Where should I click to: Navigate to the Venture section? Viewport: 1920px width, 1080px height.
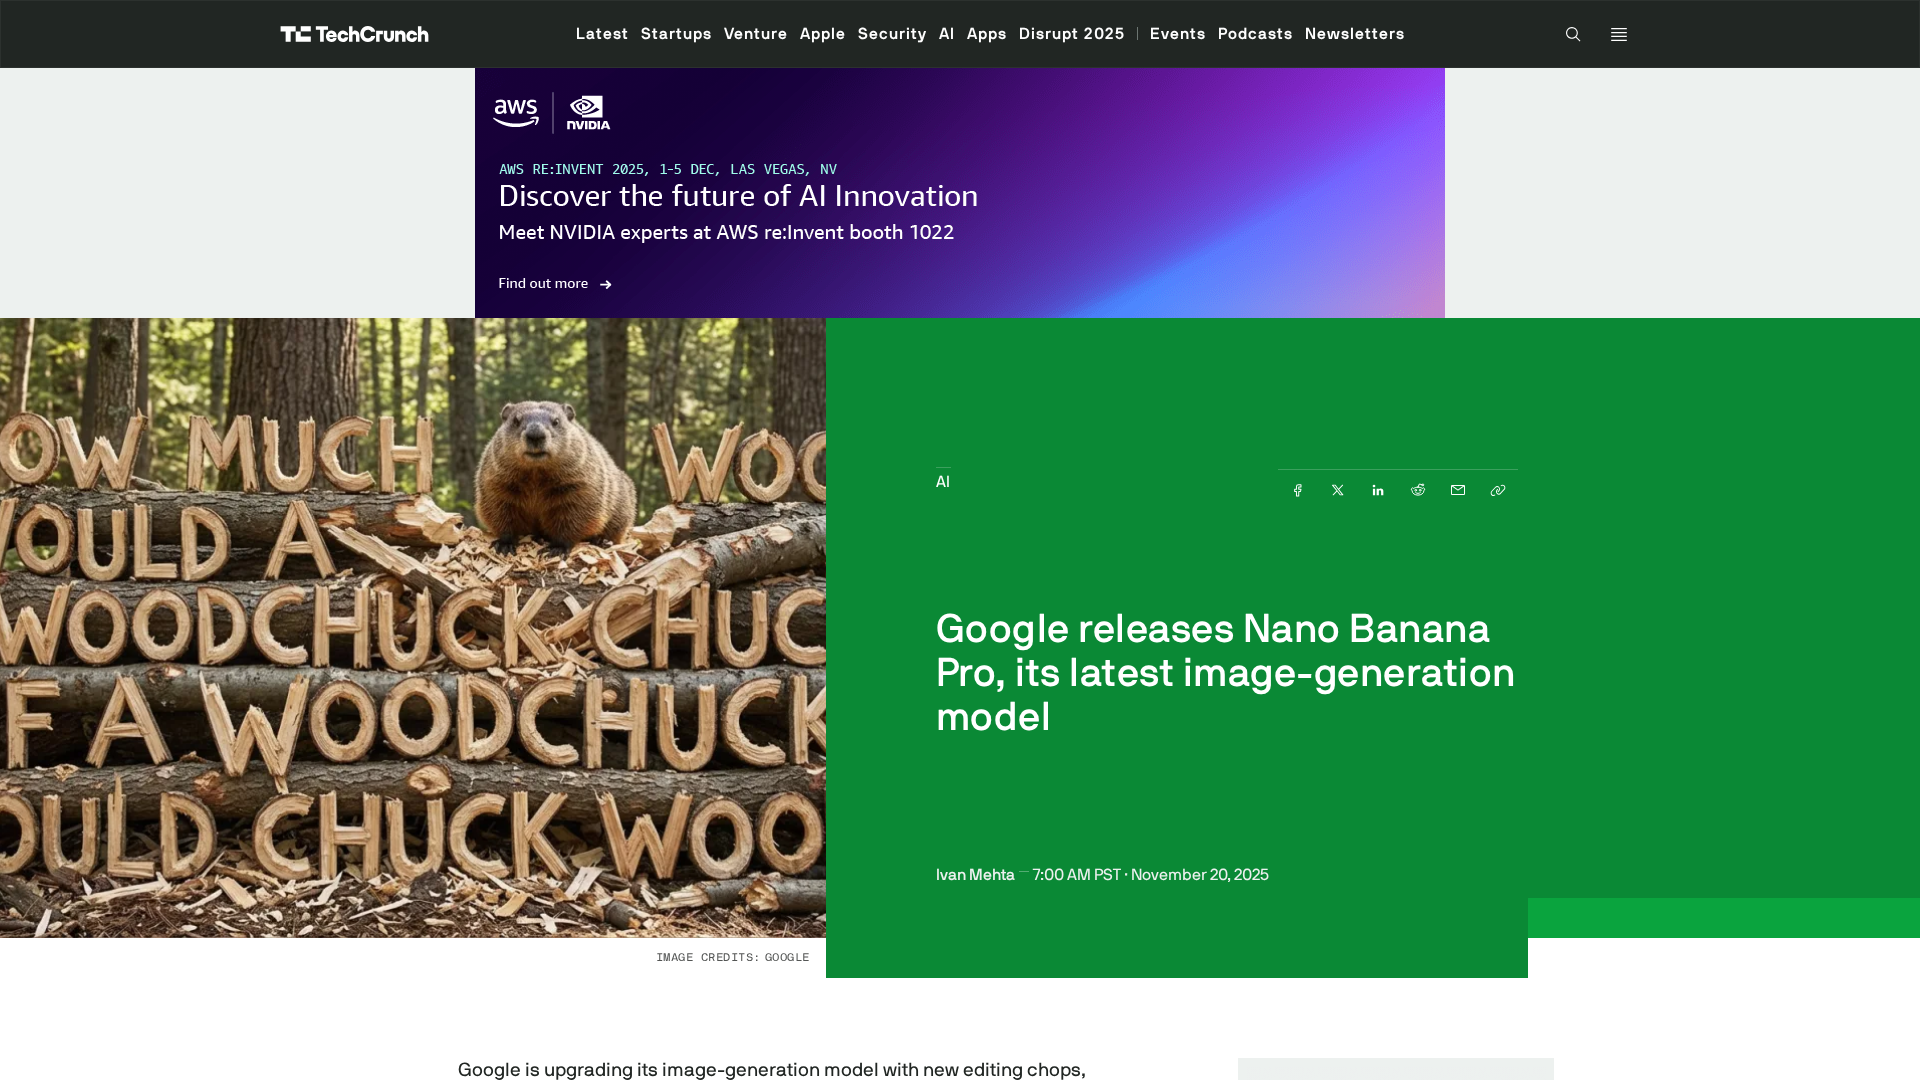pyautogui.click(x=755, y=34)
